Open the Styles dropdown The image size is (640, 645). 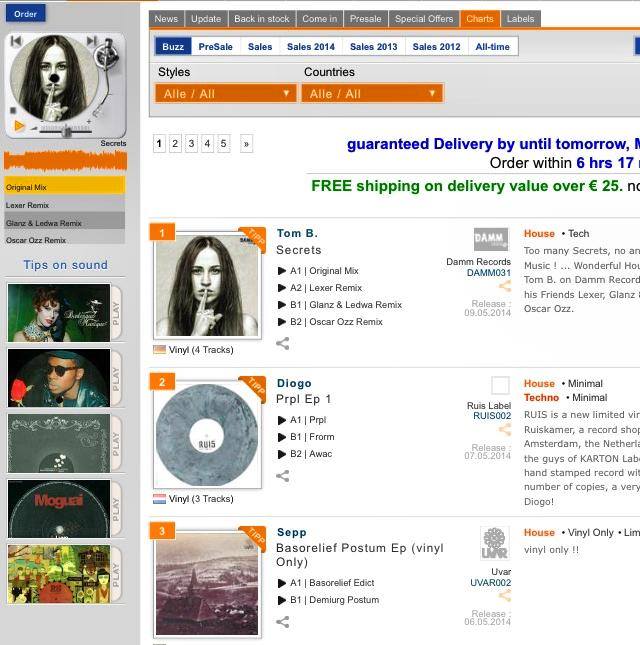click(226, 93)
